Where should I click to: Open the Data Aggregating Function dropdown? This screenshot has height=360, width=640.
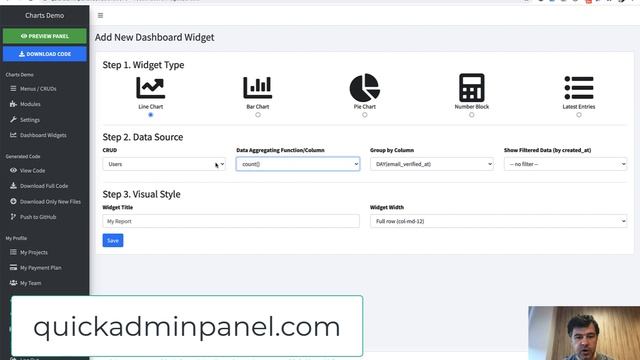click(298, 164)
